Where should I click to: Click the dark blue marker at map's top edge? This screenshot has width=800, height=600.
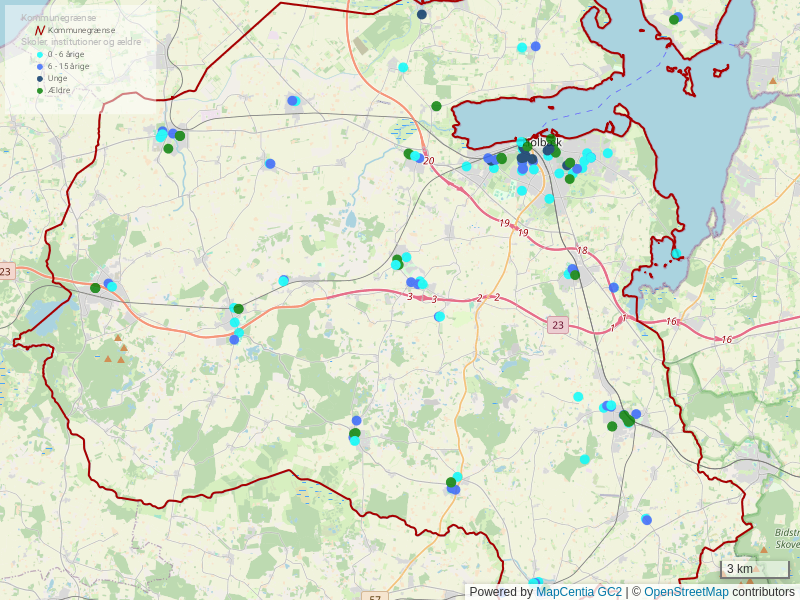click(x=422, y=14)
